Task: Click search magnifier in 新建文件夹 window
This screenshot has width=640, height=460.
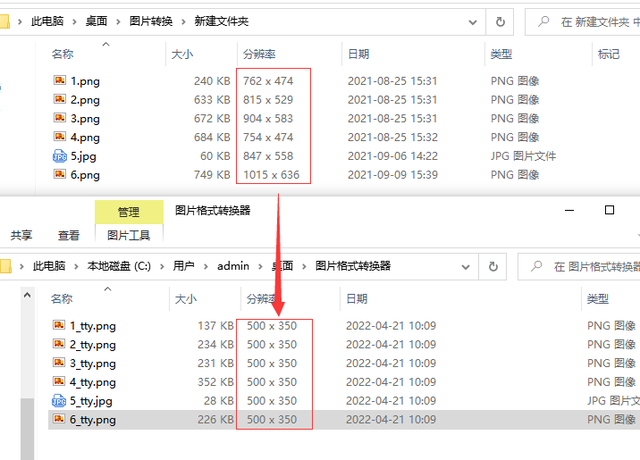Action: (543, 21)
